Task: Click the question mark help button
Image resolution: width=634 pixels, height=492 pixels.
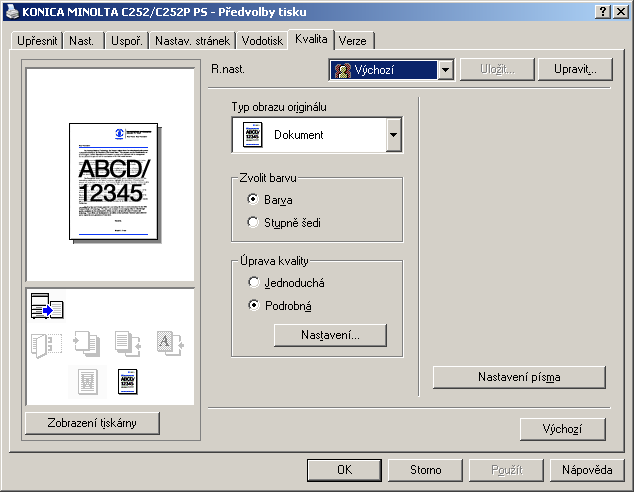Action: coord(602,11)
